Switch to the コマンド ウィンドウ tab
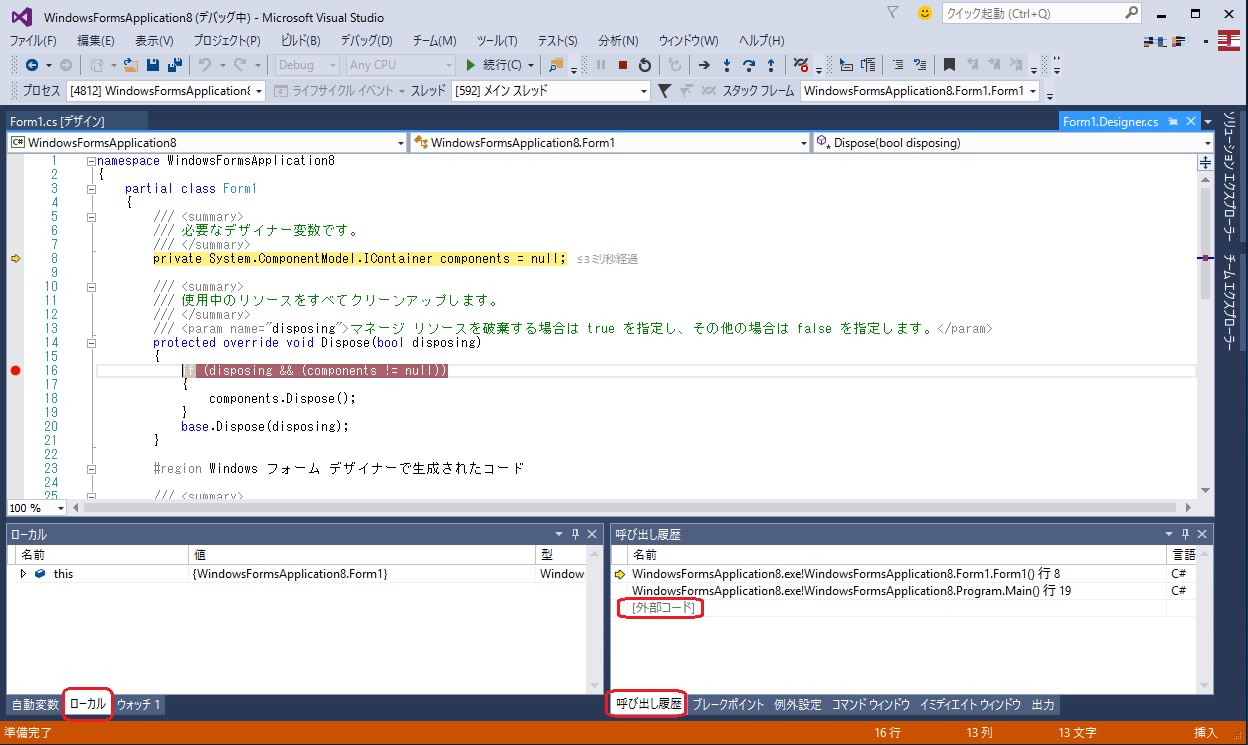Screen dimensions: 1248x745 click(870, 705)
